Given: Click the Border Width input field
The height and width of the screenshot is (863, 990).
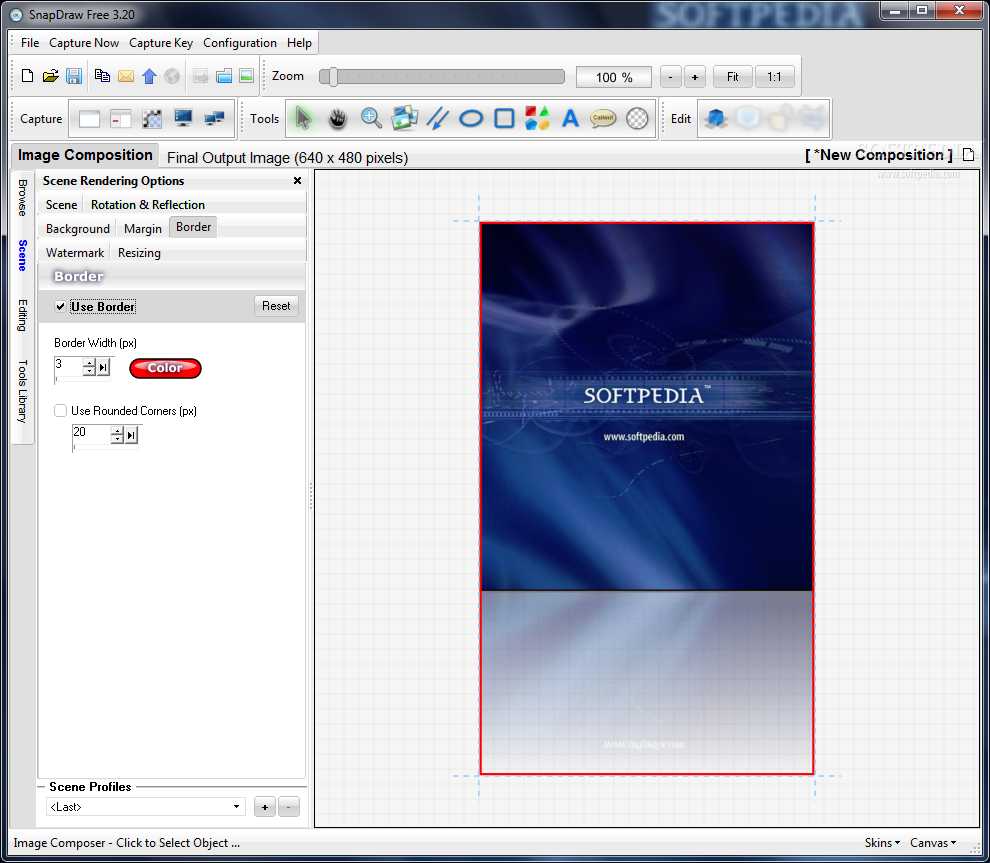Looking at the screenshot, I should click(x=68, y=366).
